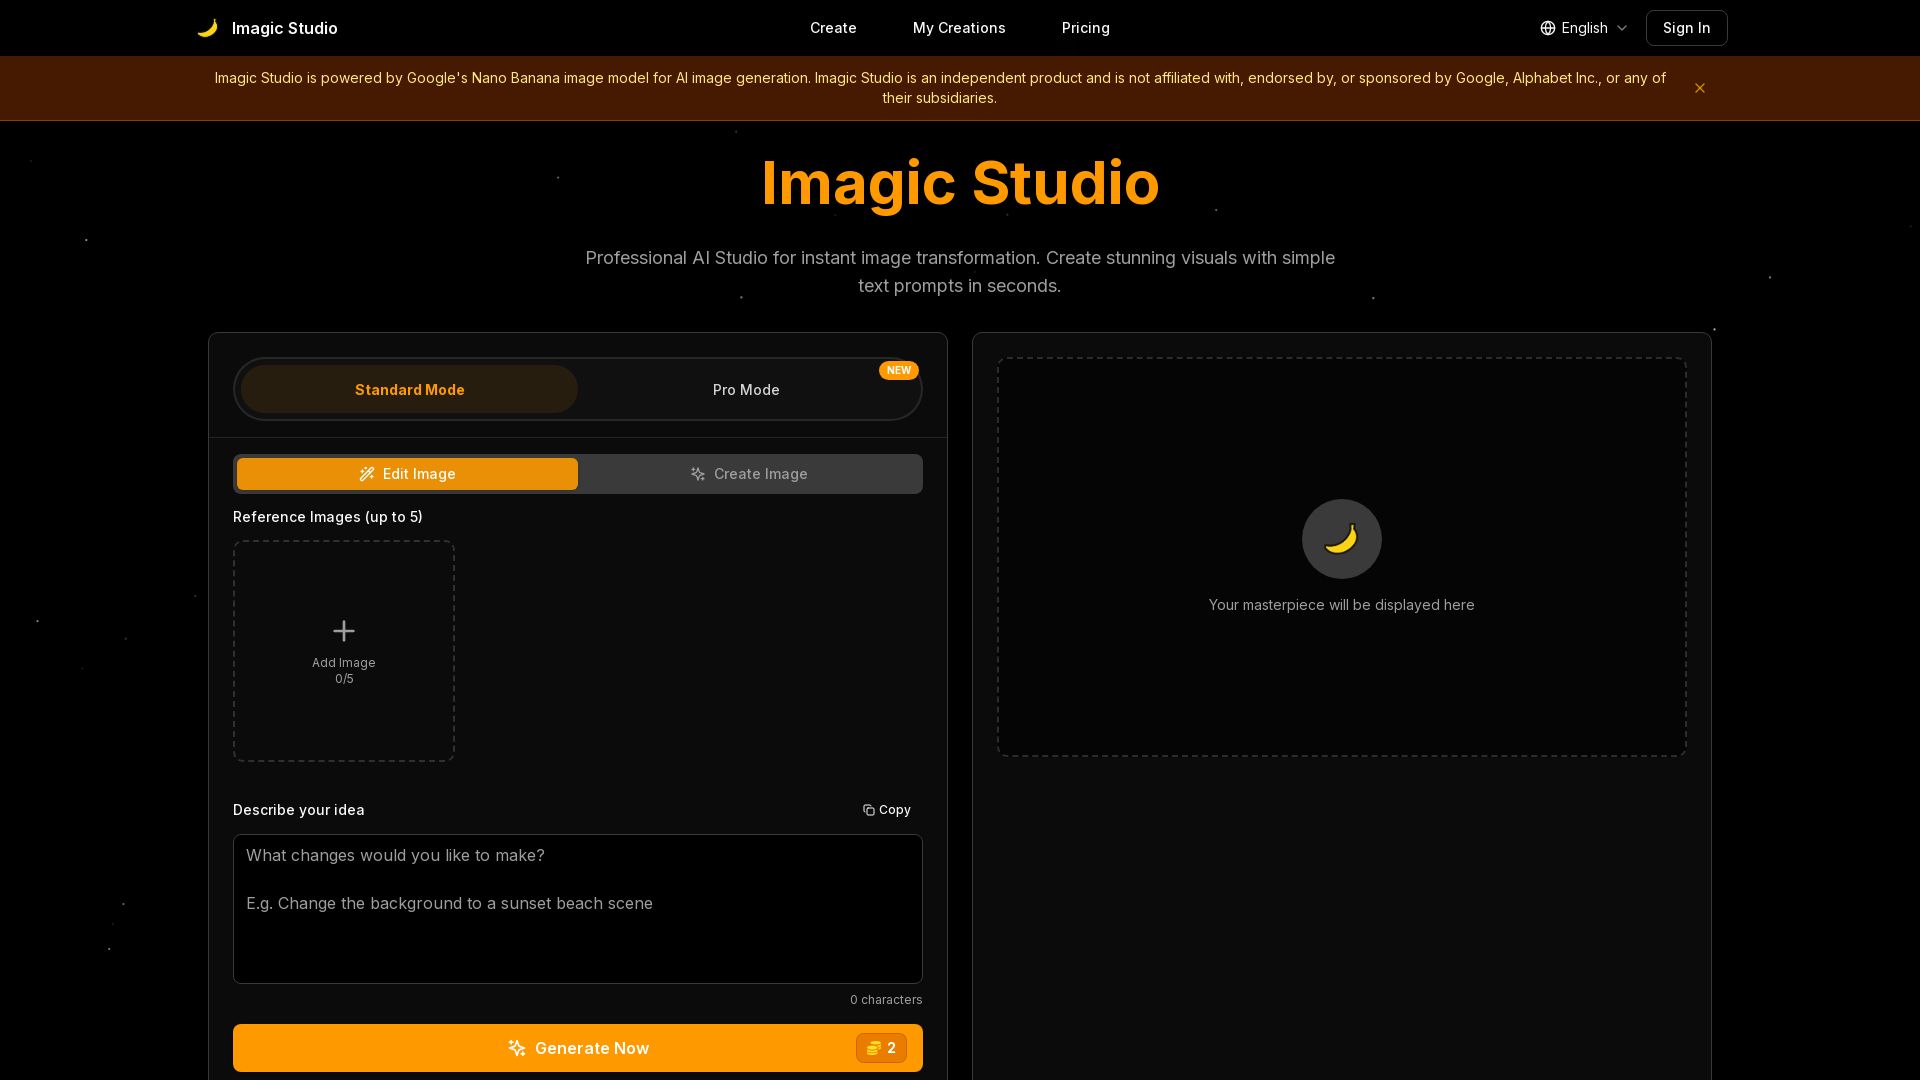Click the banana logo icon in header

click(x=207, y=28)
